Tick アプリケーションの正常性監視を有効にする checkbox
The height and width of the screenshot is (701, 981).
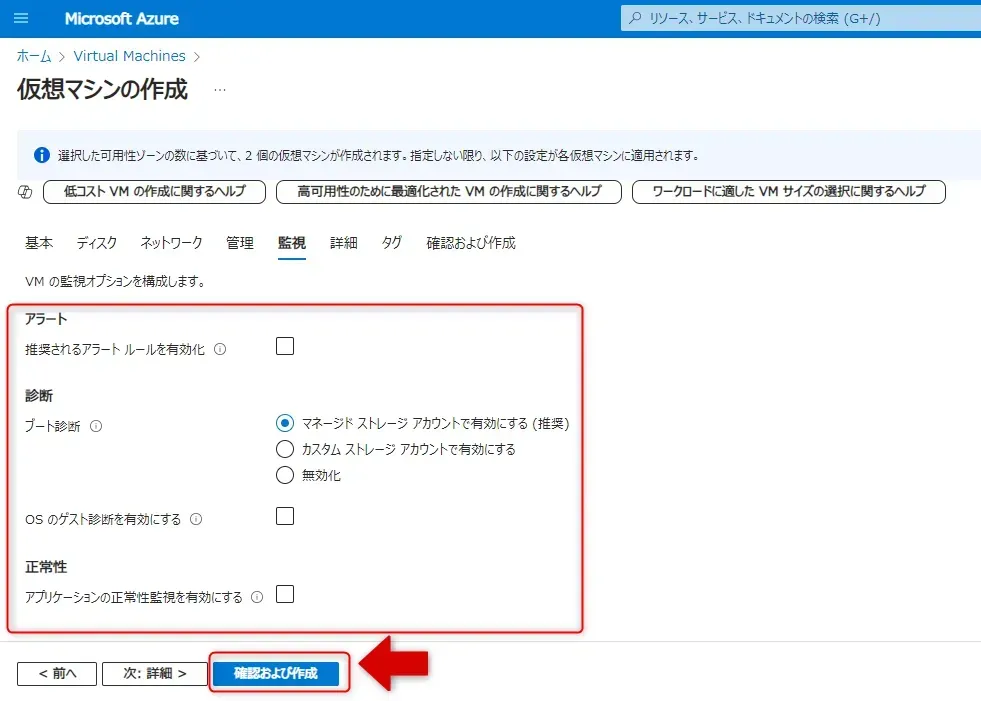(285, 595)
